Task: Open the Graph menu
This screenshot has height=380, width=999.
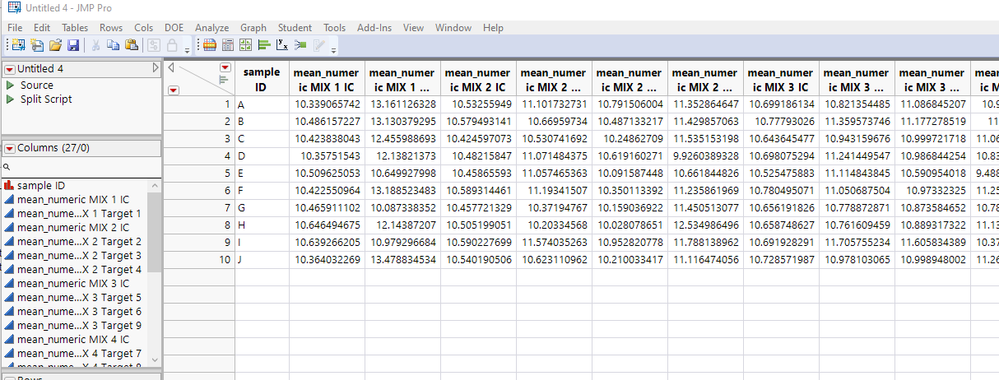Action: coord(253,27)
